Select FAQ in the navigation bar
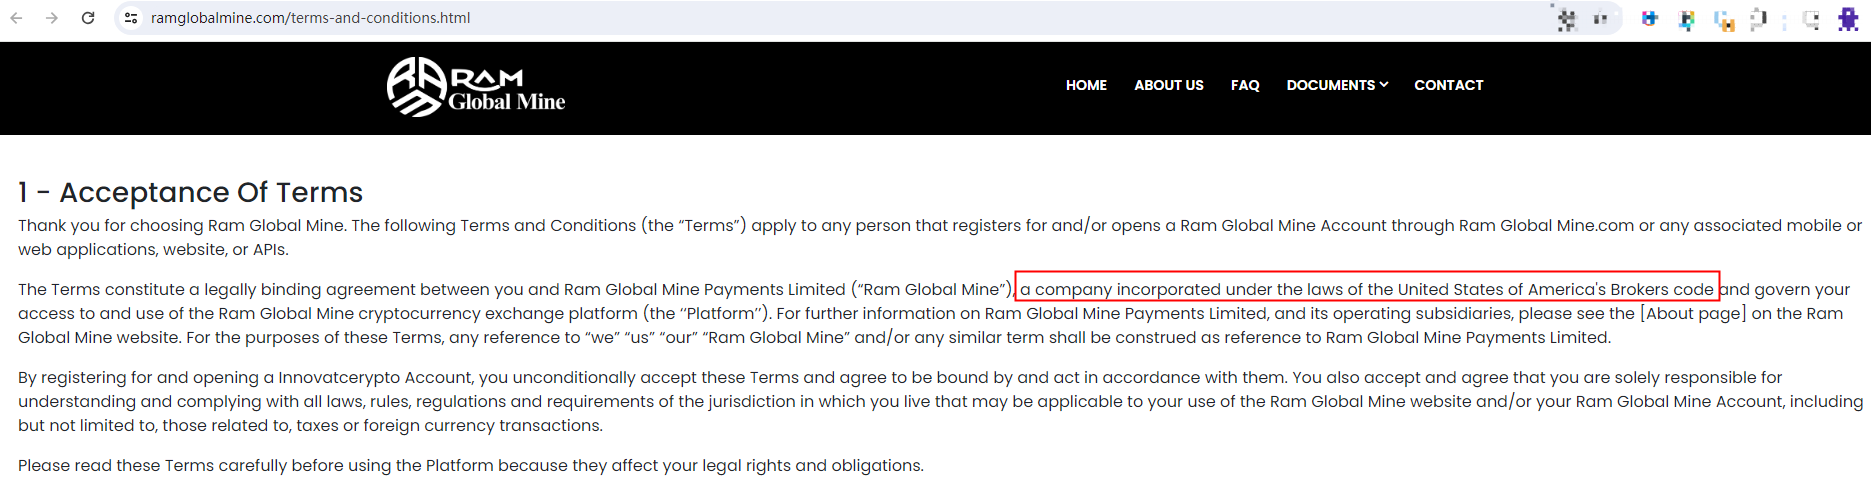This screenshot has height=490, width=1871. pos(1245,85)
